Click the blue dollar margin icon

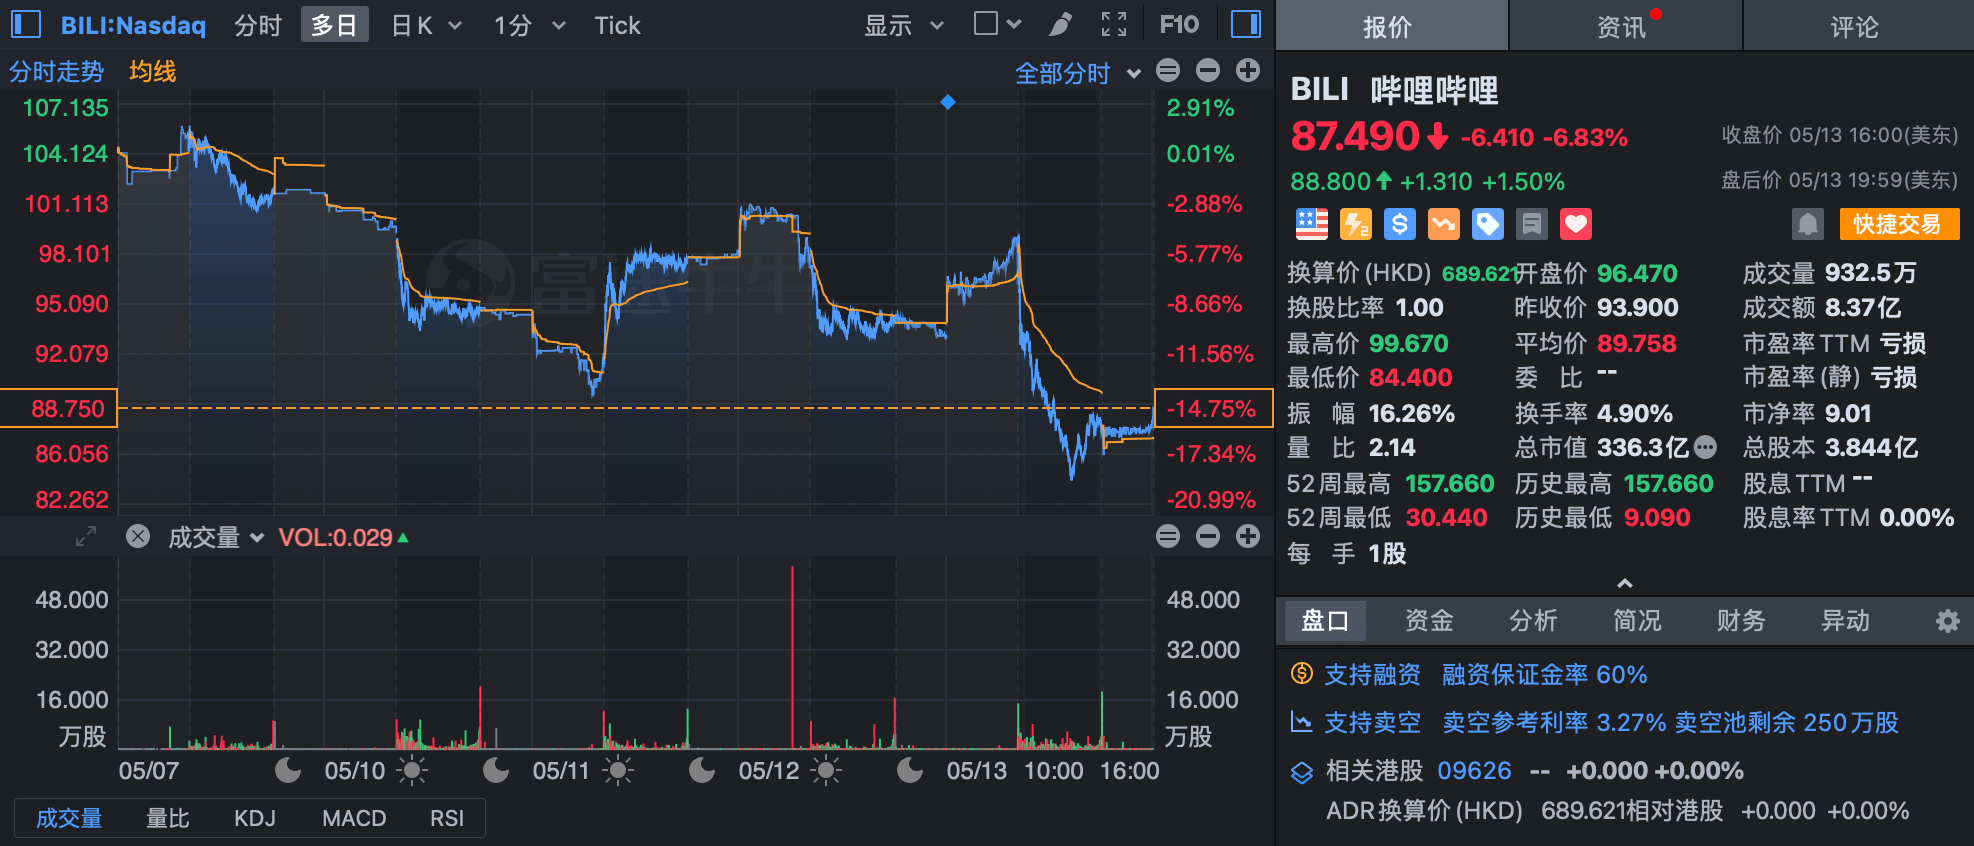(1400, 224)
